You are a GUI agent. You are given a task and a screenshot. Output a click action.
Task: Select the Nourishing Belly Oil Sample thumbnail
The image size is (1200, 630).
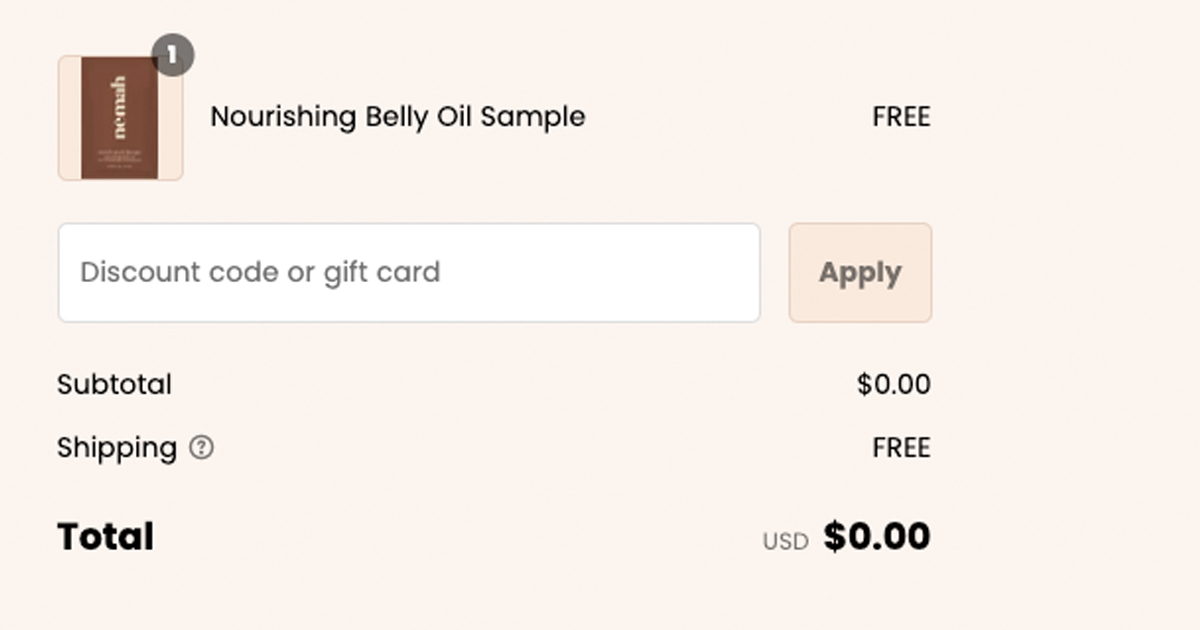120,117
